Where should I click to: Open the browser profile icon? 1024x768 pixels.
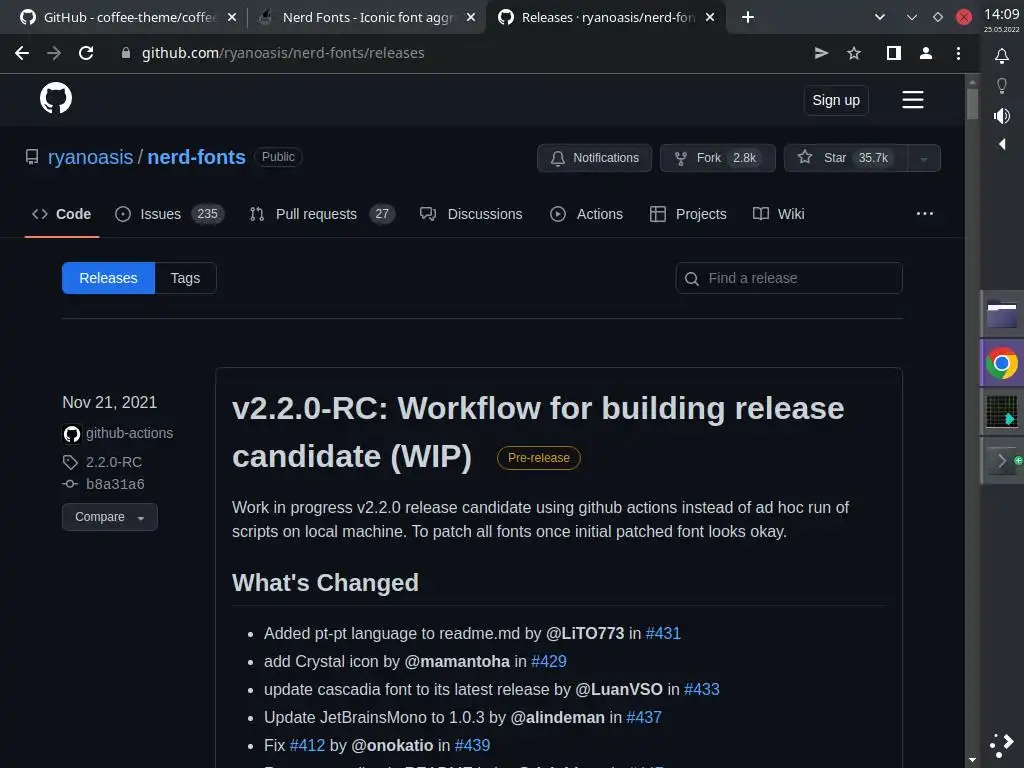pos(925,53)
